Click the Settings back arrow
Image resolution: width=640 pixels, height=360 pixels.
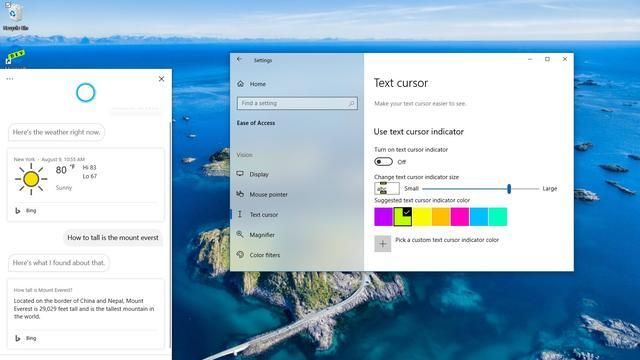(x=240, y=60)
